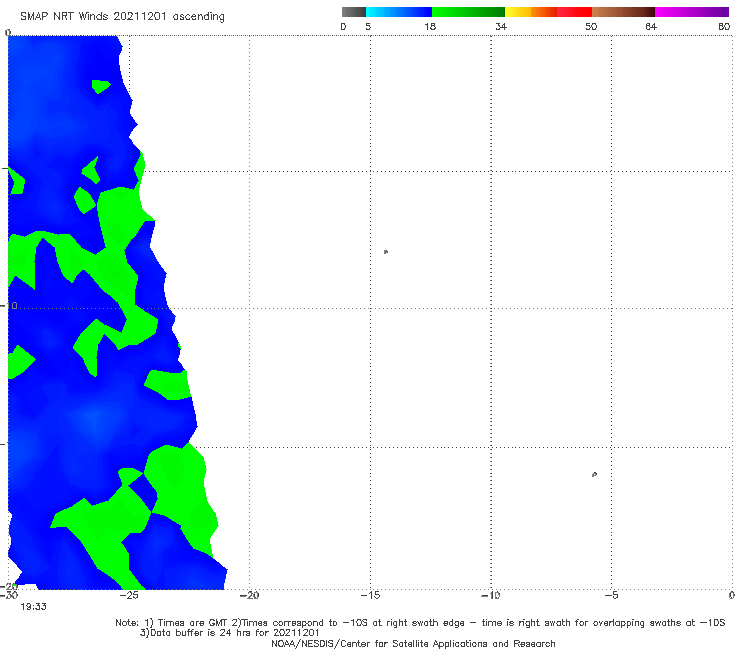The width and height of the screenshot is (740, 650).
Task: Click the color bar label '64'
Action: pyautogui.click(x=651, y=27)
